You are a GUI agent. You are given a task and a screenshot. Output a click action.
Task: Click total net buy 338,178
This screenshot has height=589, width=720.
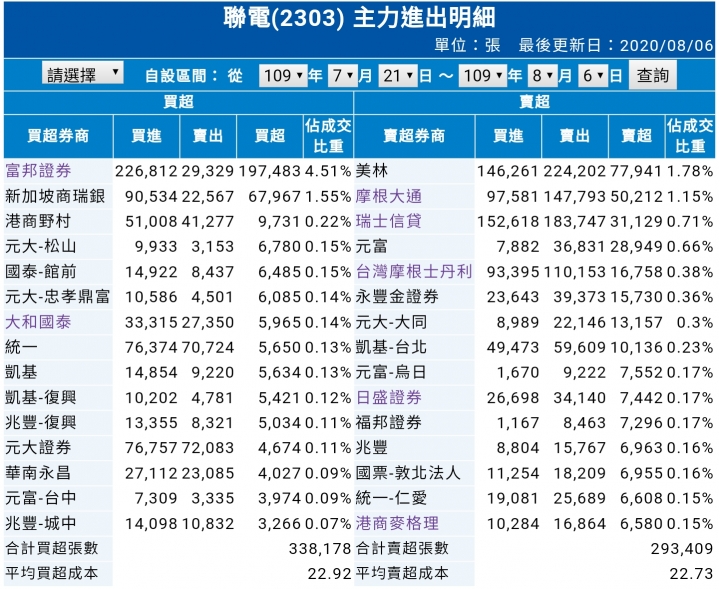pos(320,549)
